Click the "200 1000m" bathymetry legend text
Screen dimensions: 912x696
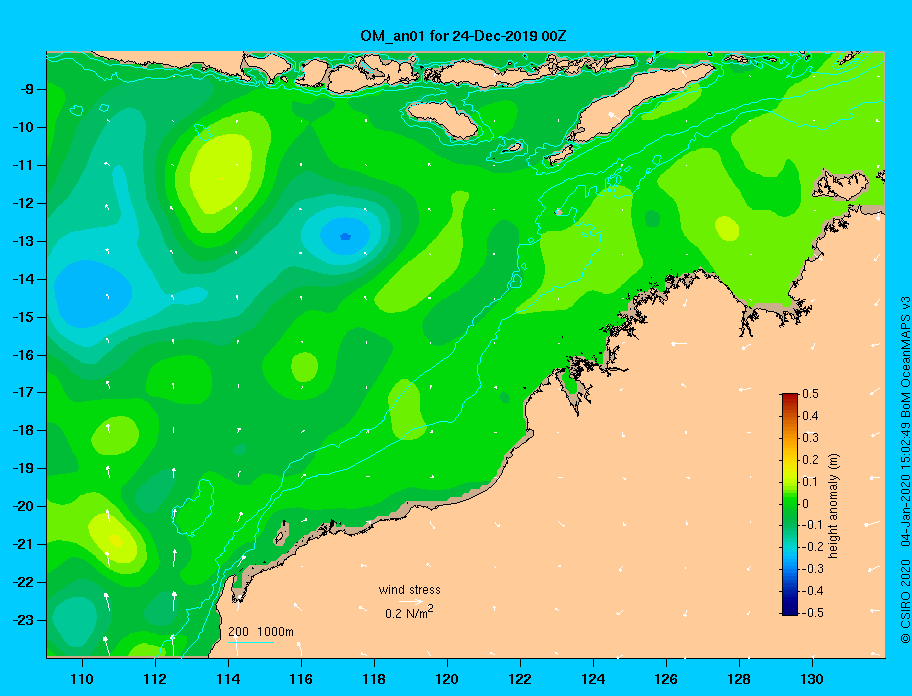coord(261,632)
